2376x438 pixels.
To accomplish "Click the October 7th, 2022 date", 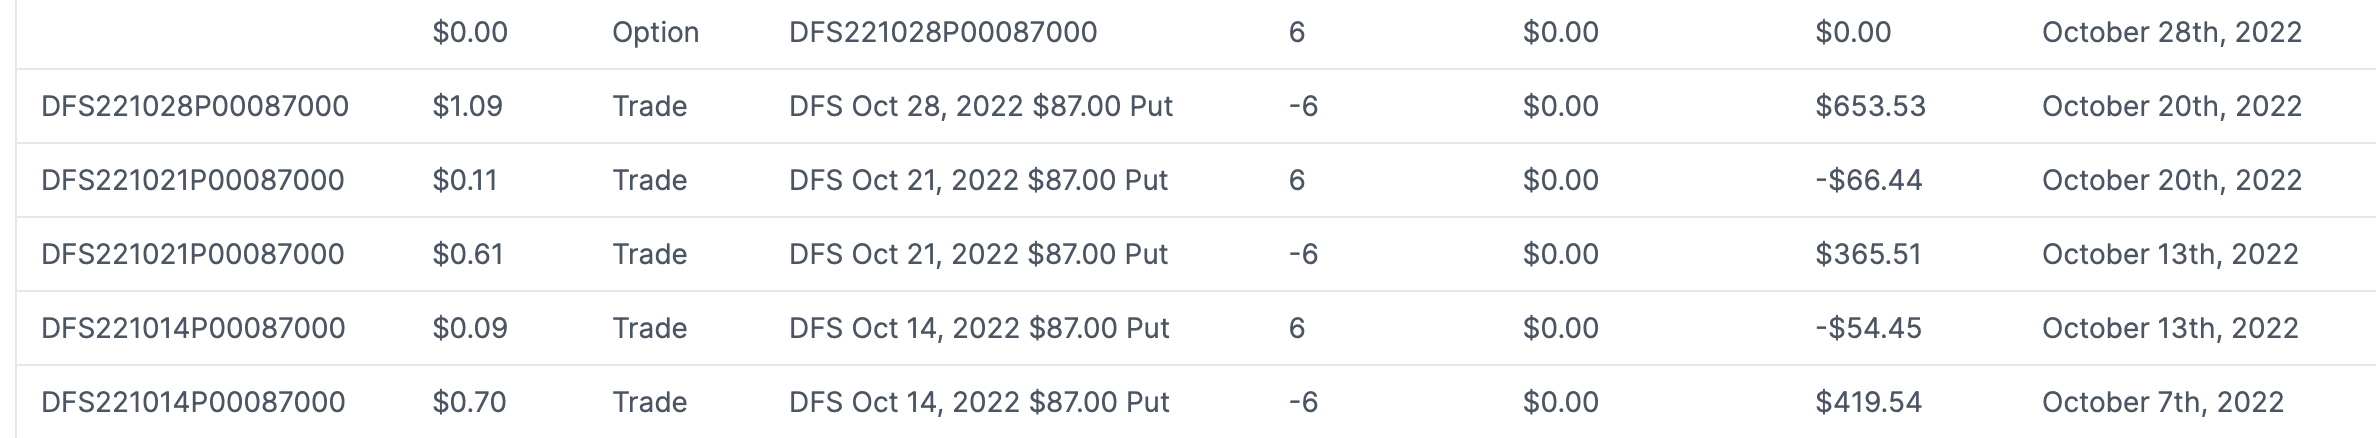I will pyautogui.click(x=2162, y=402).
